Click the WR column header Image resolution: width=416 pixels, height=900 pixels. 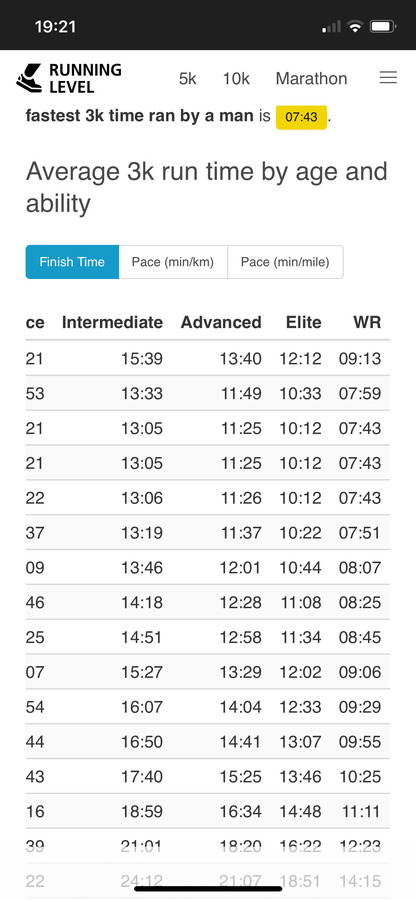pyautogui.click(x=367, y=323)
